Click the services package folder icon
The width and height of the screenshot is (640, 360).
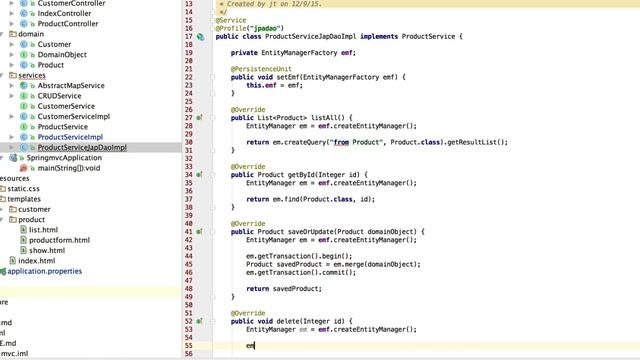pyautogui.click(x=13, y=75)
